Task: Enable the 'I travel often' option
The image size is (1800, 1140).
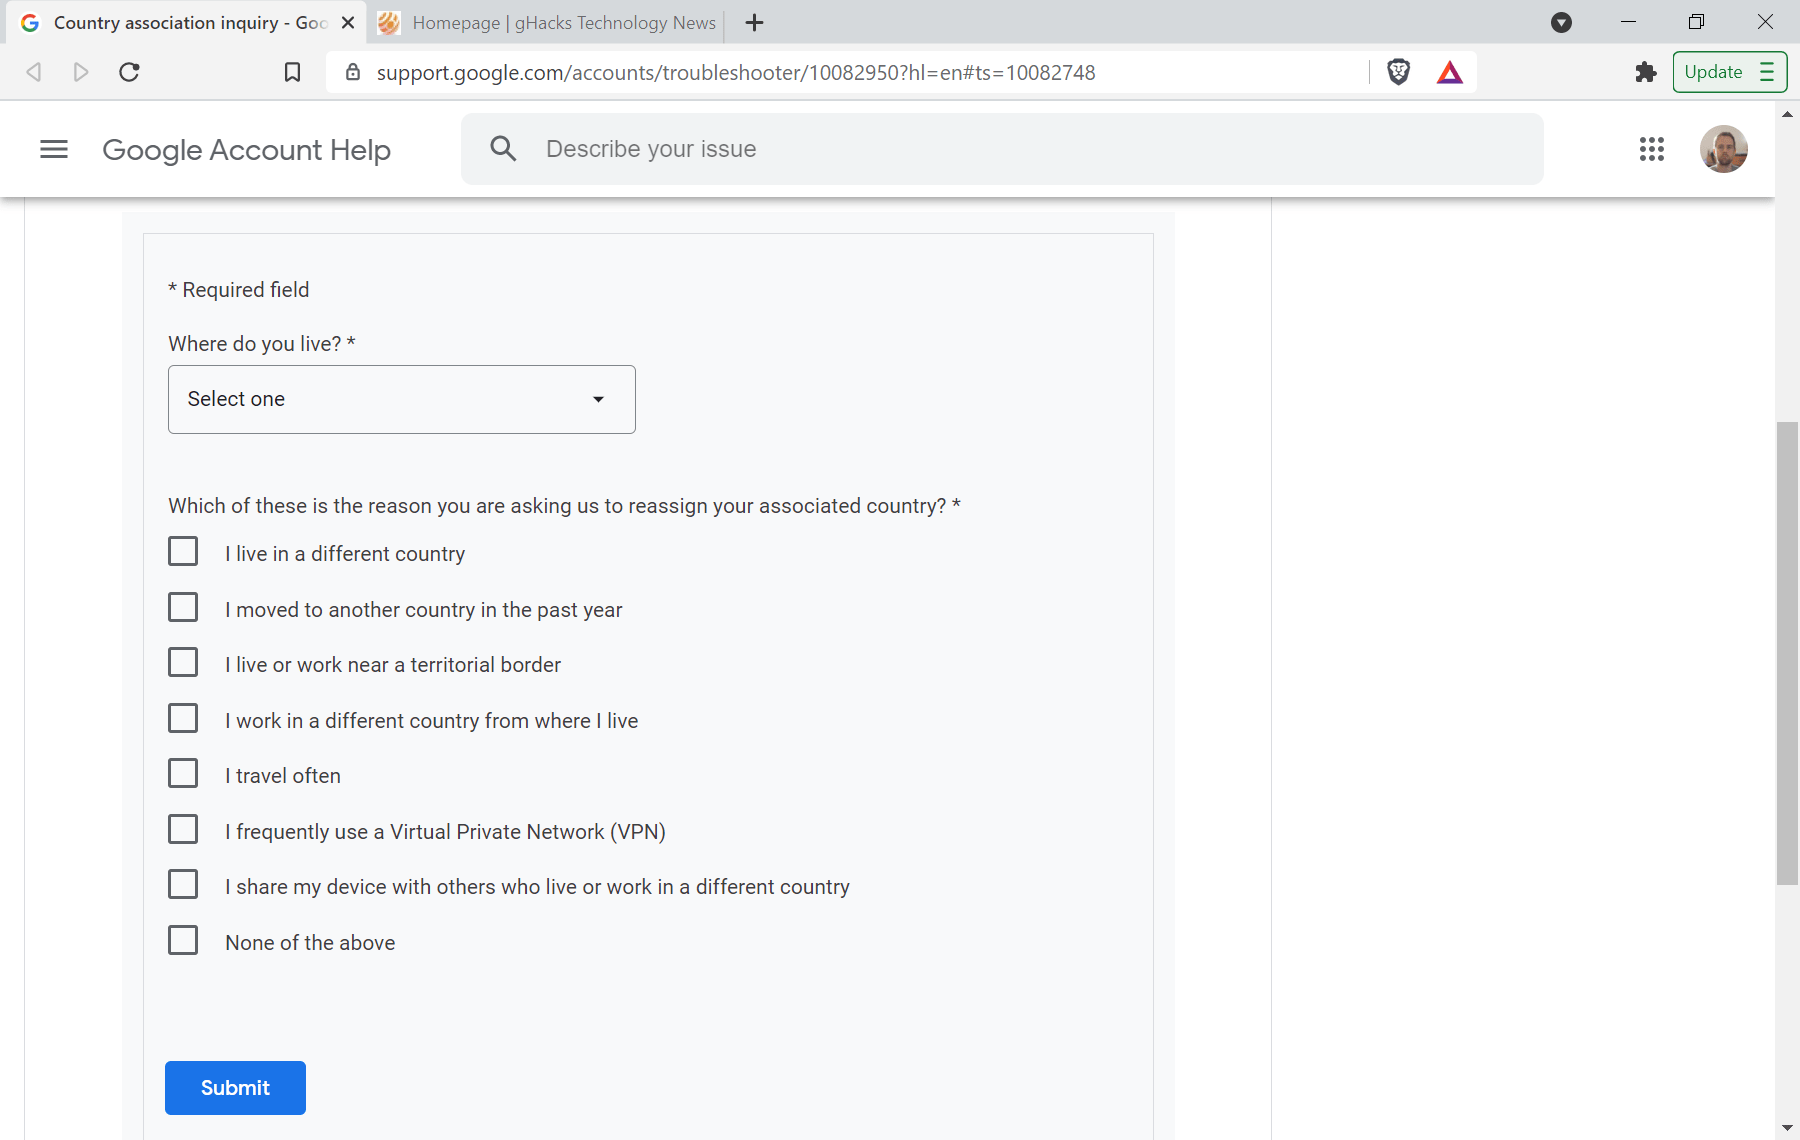Action: (183, 772)
